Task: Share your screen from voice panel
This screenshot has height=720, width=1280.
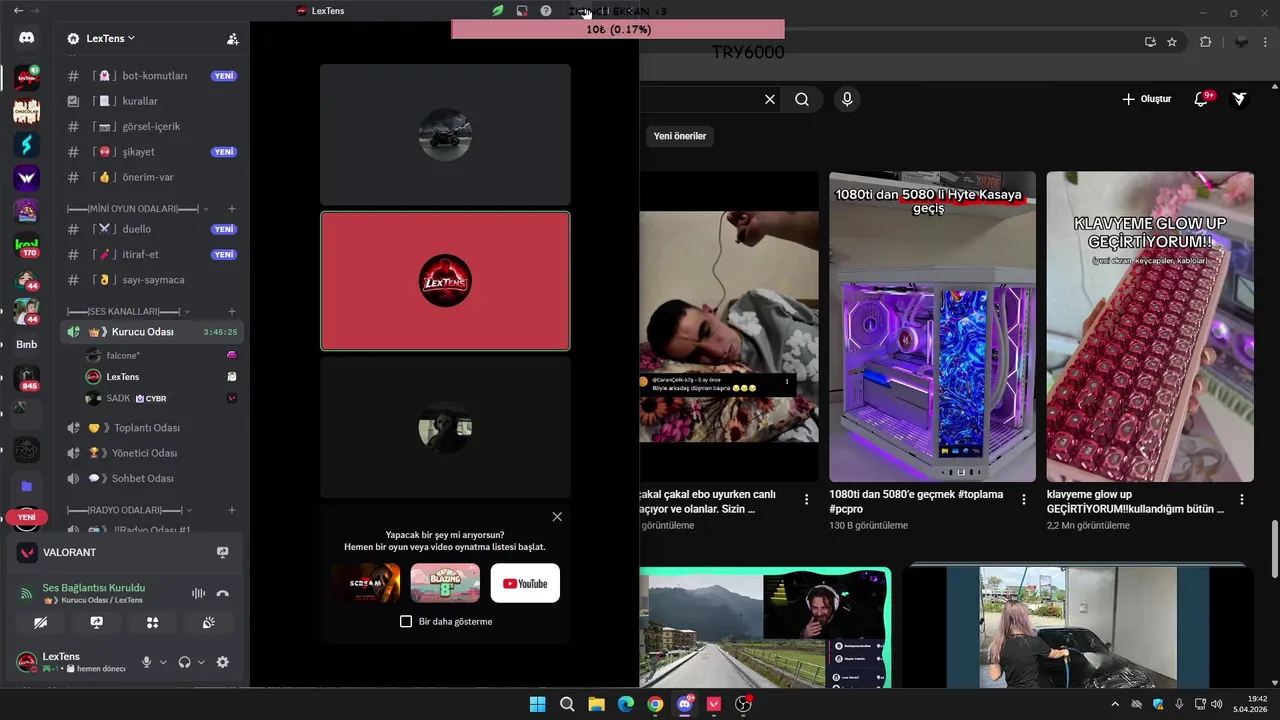Action: (96, 622)
